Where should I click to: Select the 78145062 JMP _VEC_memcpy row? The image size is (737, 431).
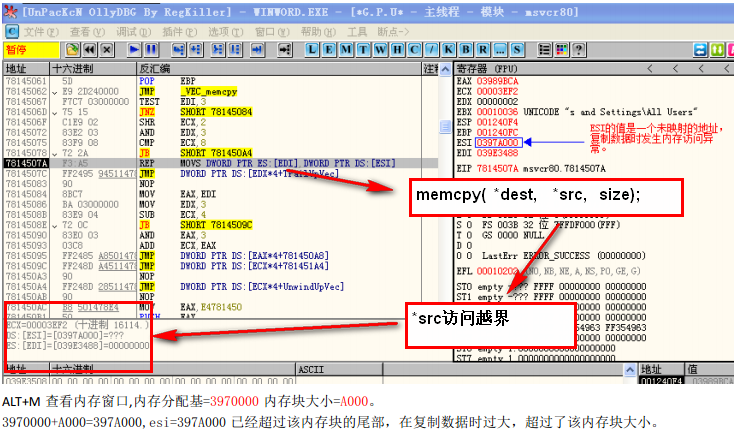pyautogui.click(x=221, y=91)
